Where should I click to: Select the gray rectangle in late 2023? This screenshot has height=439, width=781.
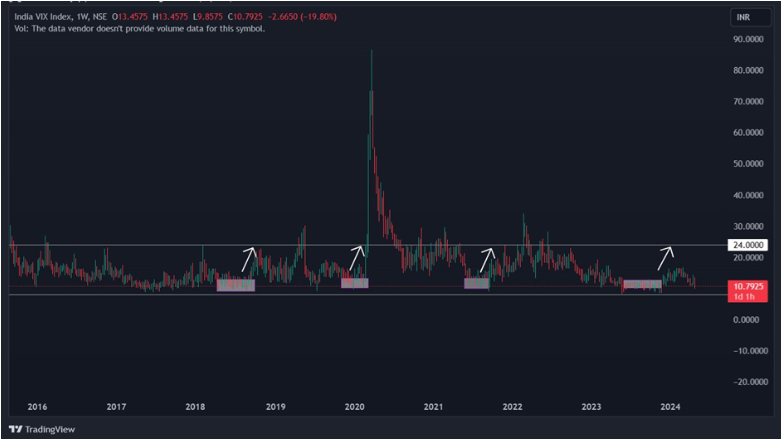pyautogui.click(x=642, y=285)
